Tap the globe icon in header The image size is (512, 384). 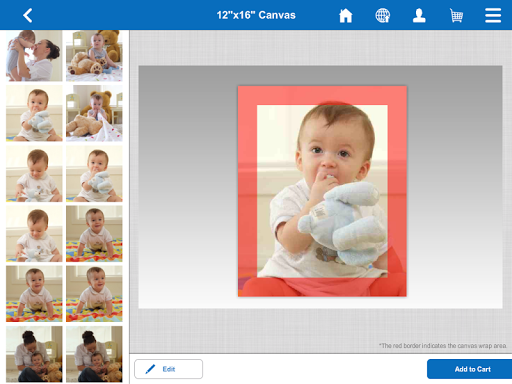[383, 15]
